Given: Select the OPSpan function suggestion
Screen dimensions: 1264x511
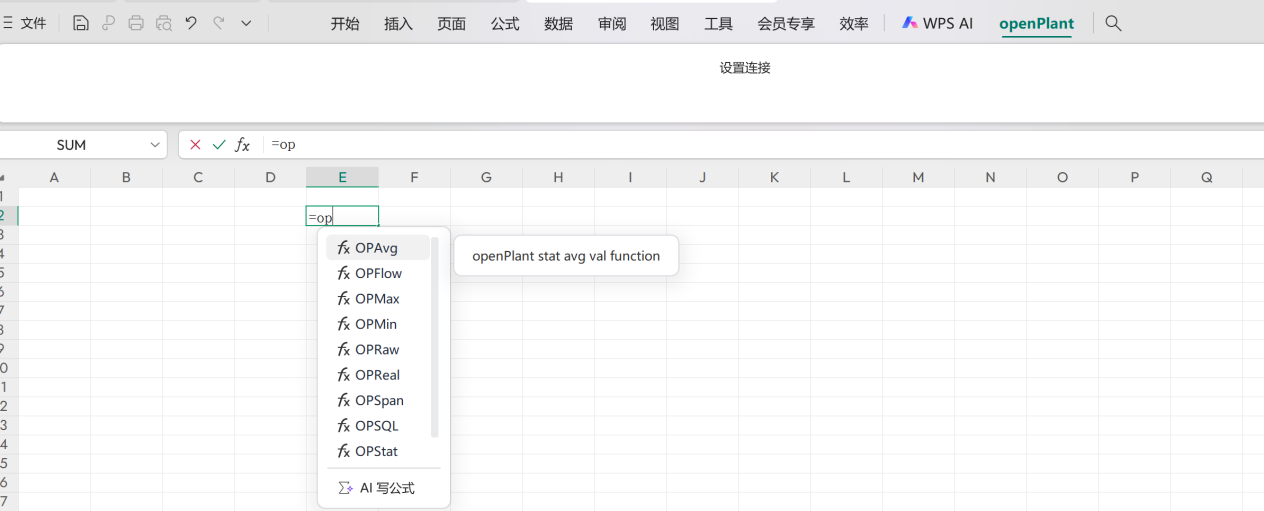Looking at the screenshot, I should 378,400.
